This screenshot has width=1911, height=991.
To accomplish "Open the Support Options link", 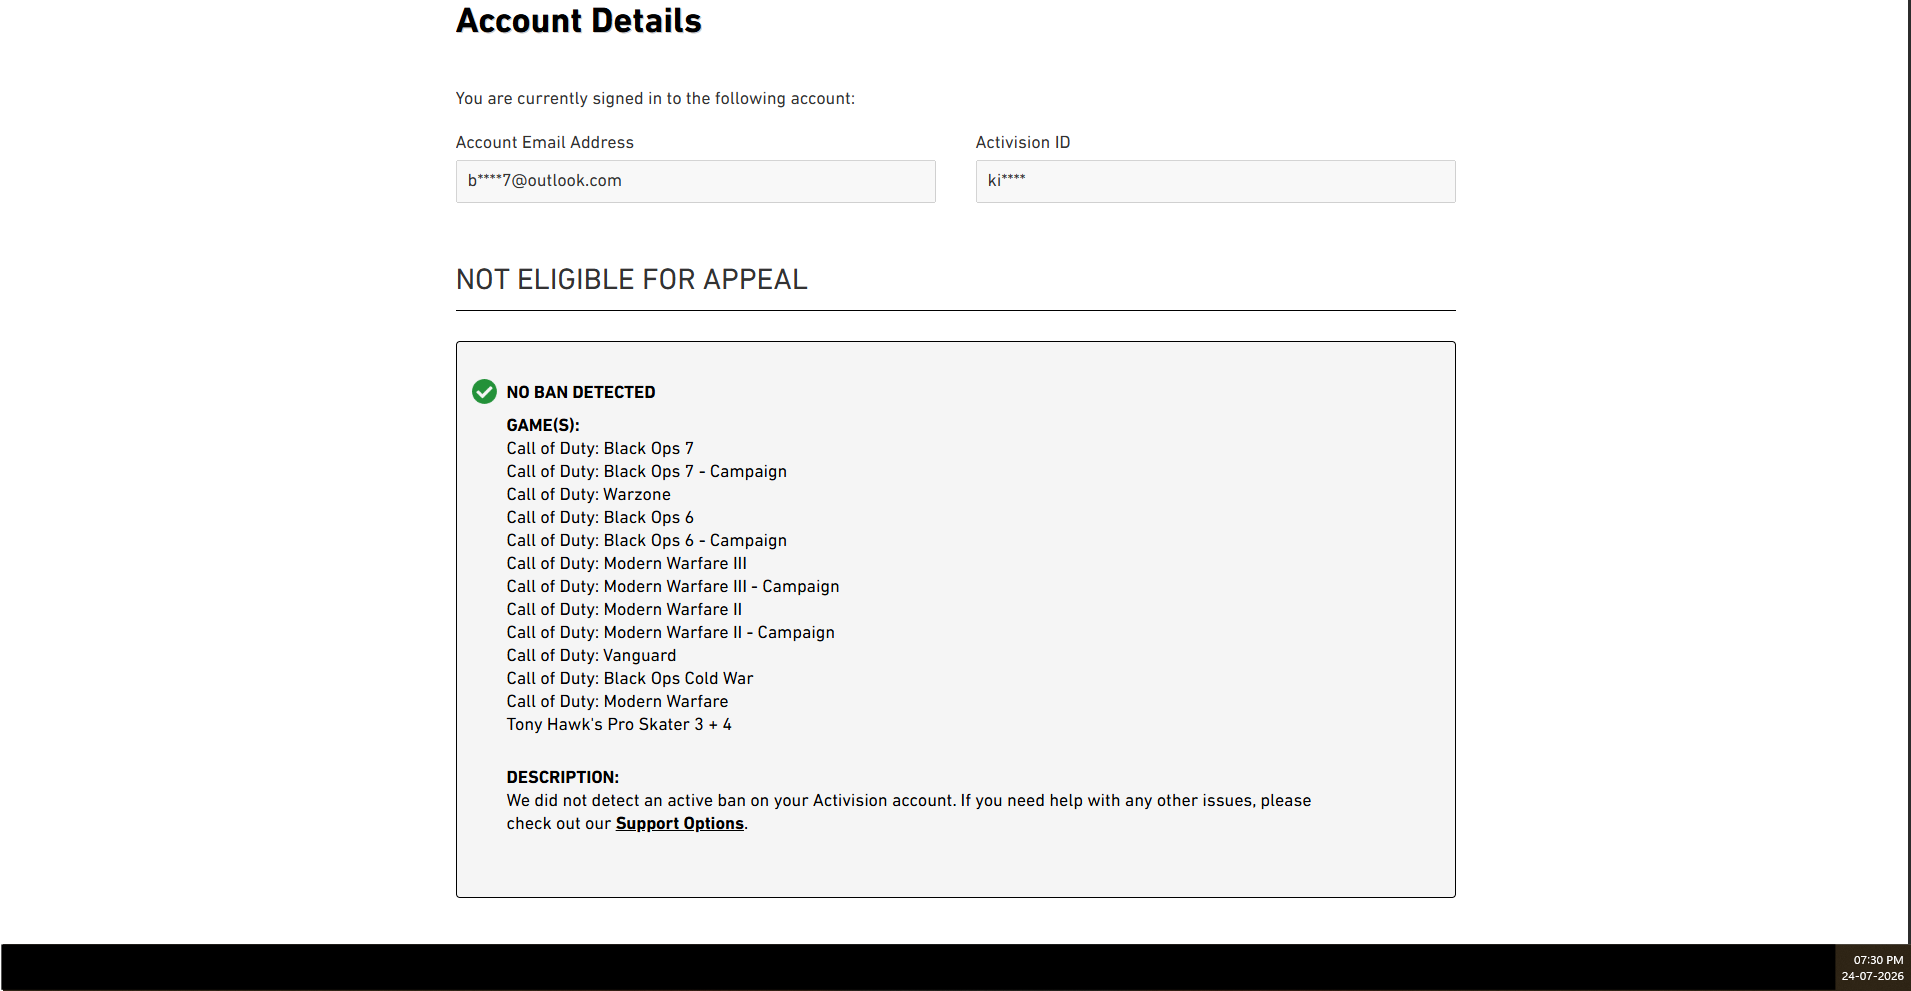I will [x=680, y=823].
